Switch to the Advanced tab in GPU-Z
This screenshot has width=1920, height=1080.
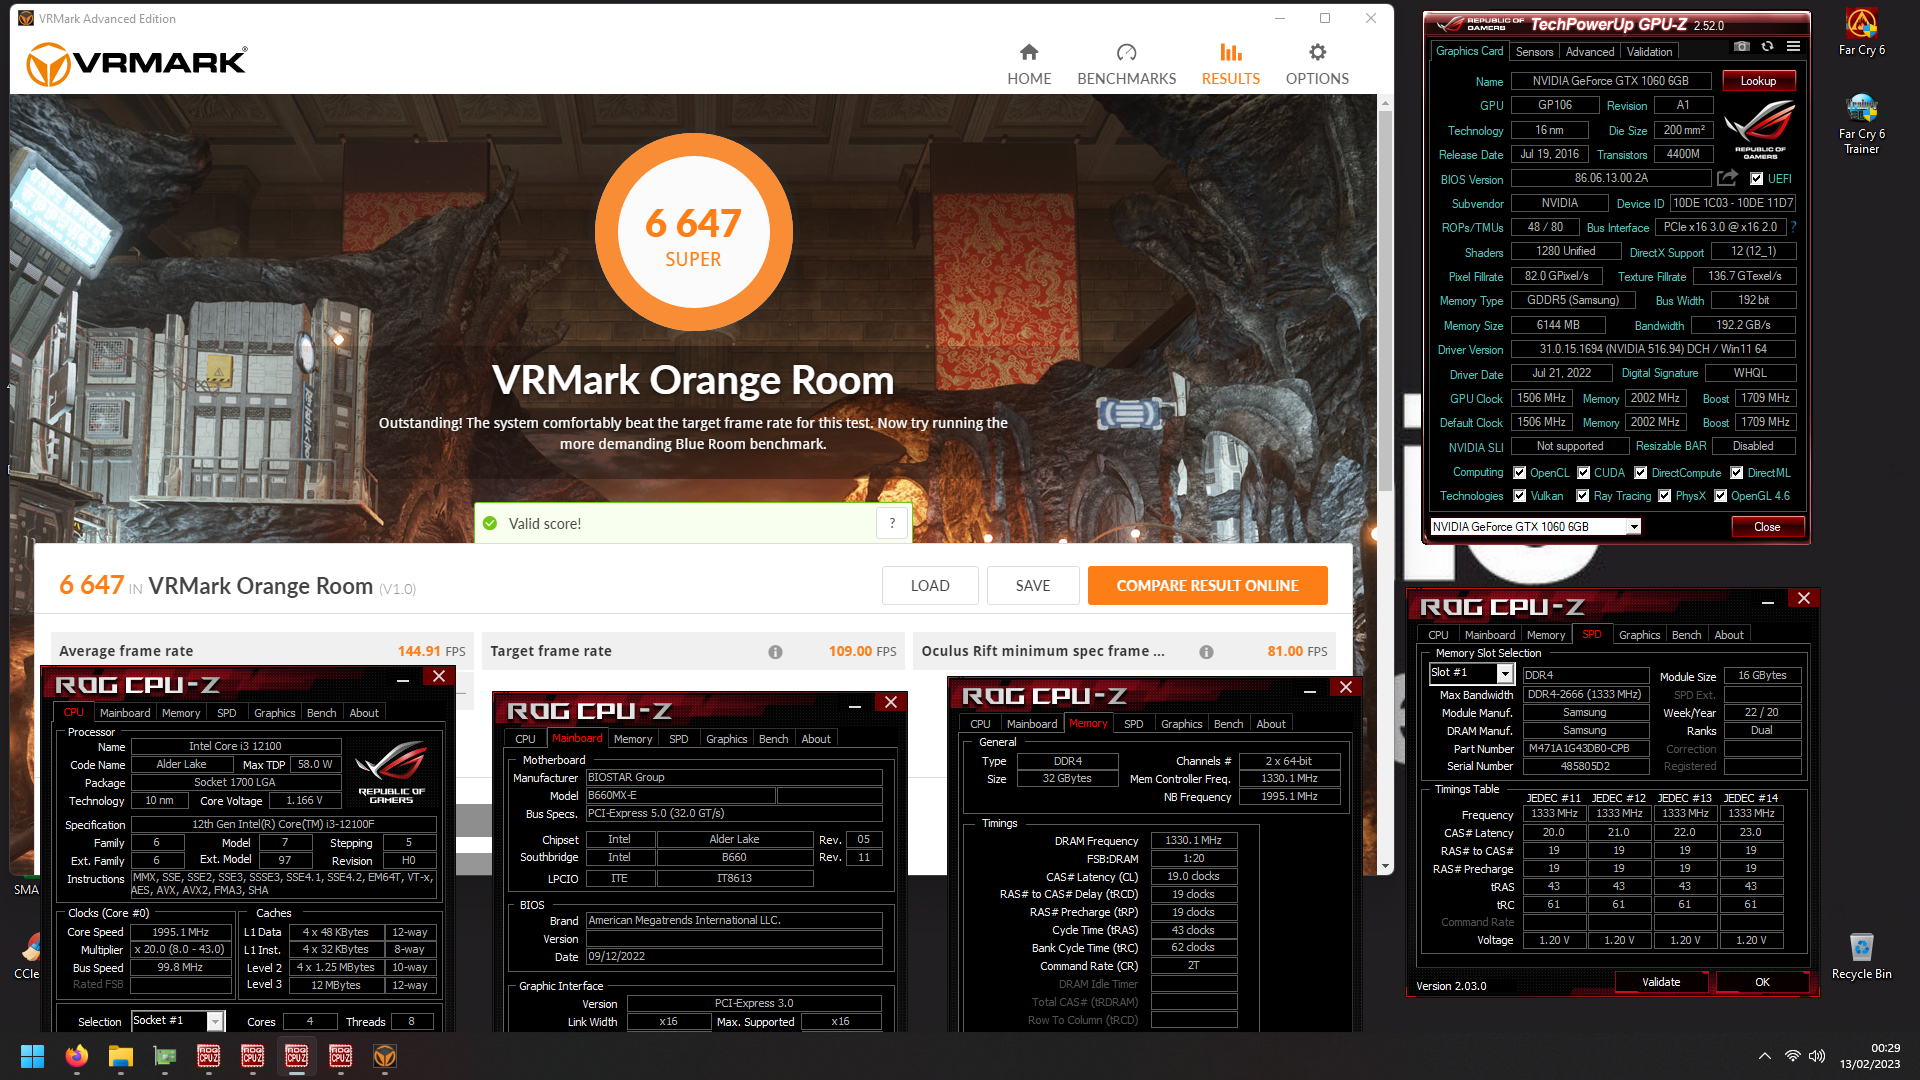click(x=1589, y=51)
